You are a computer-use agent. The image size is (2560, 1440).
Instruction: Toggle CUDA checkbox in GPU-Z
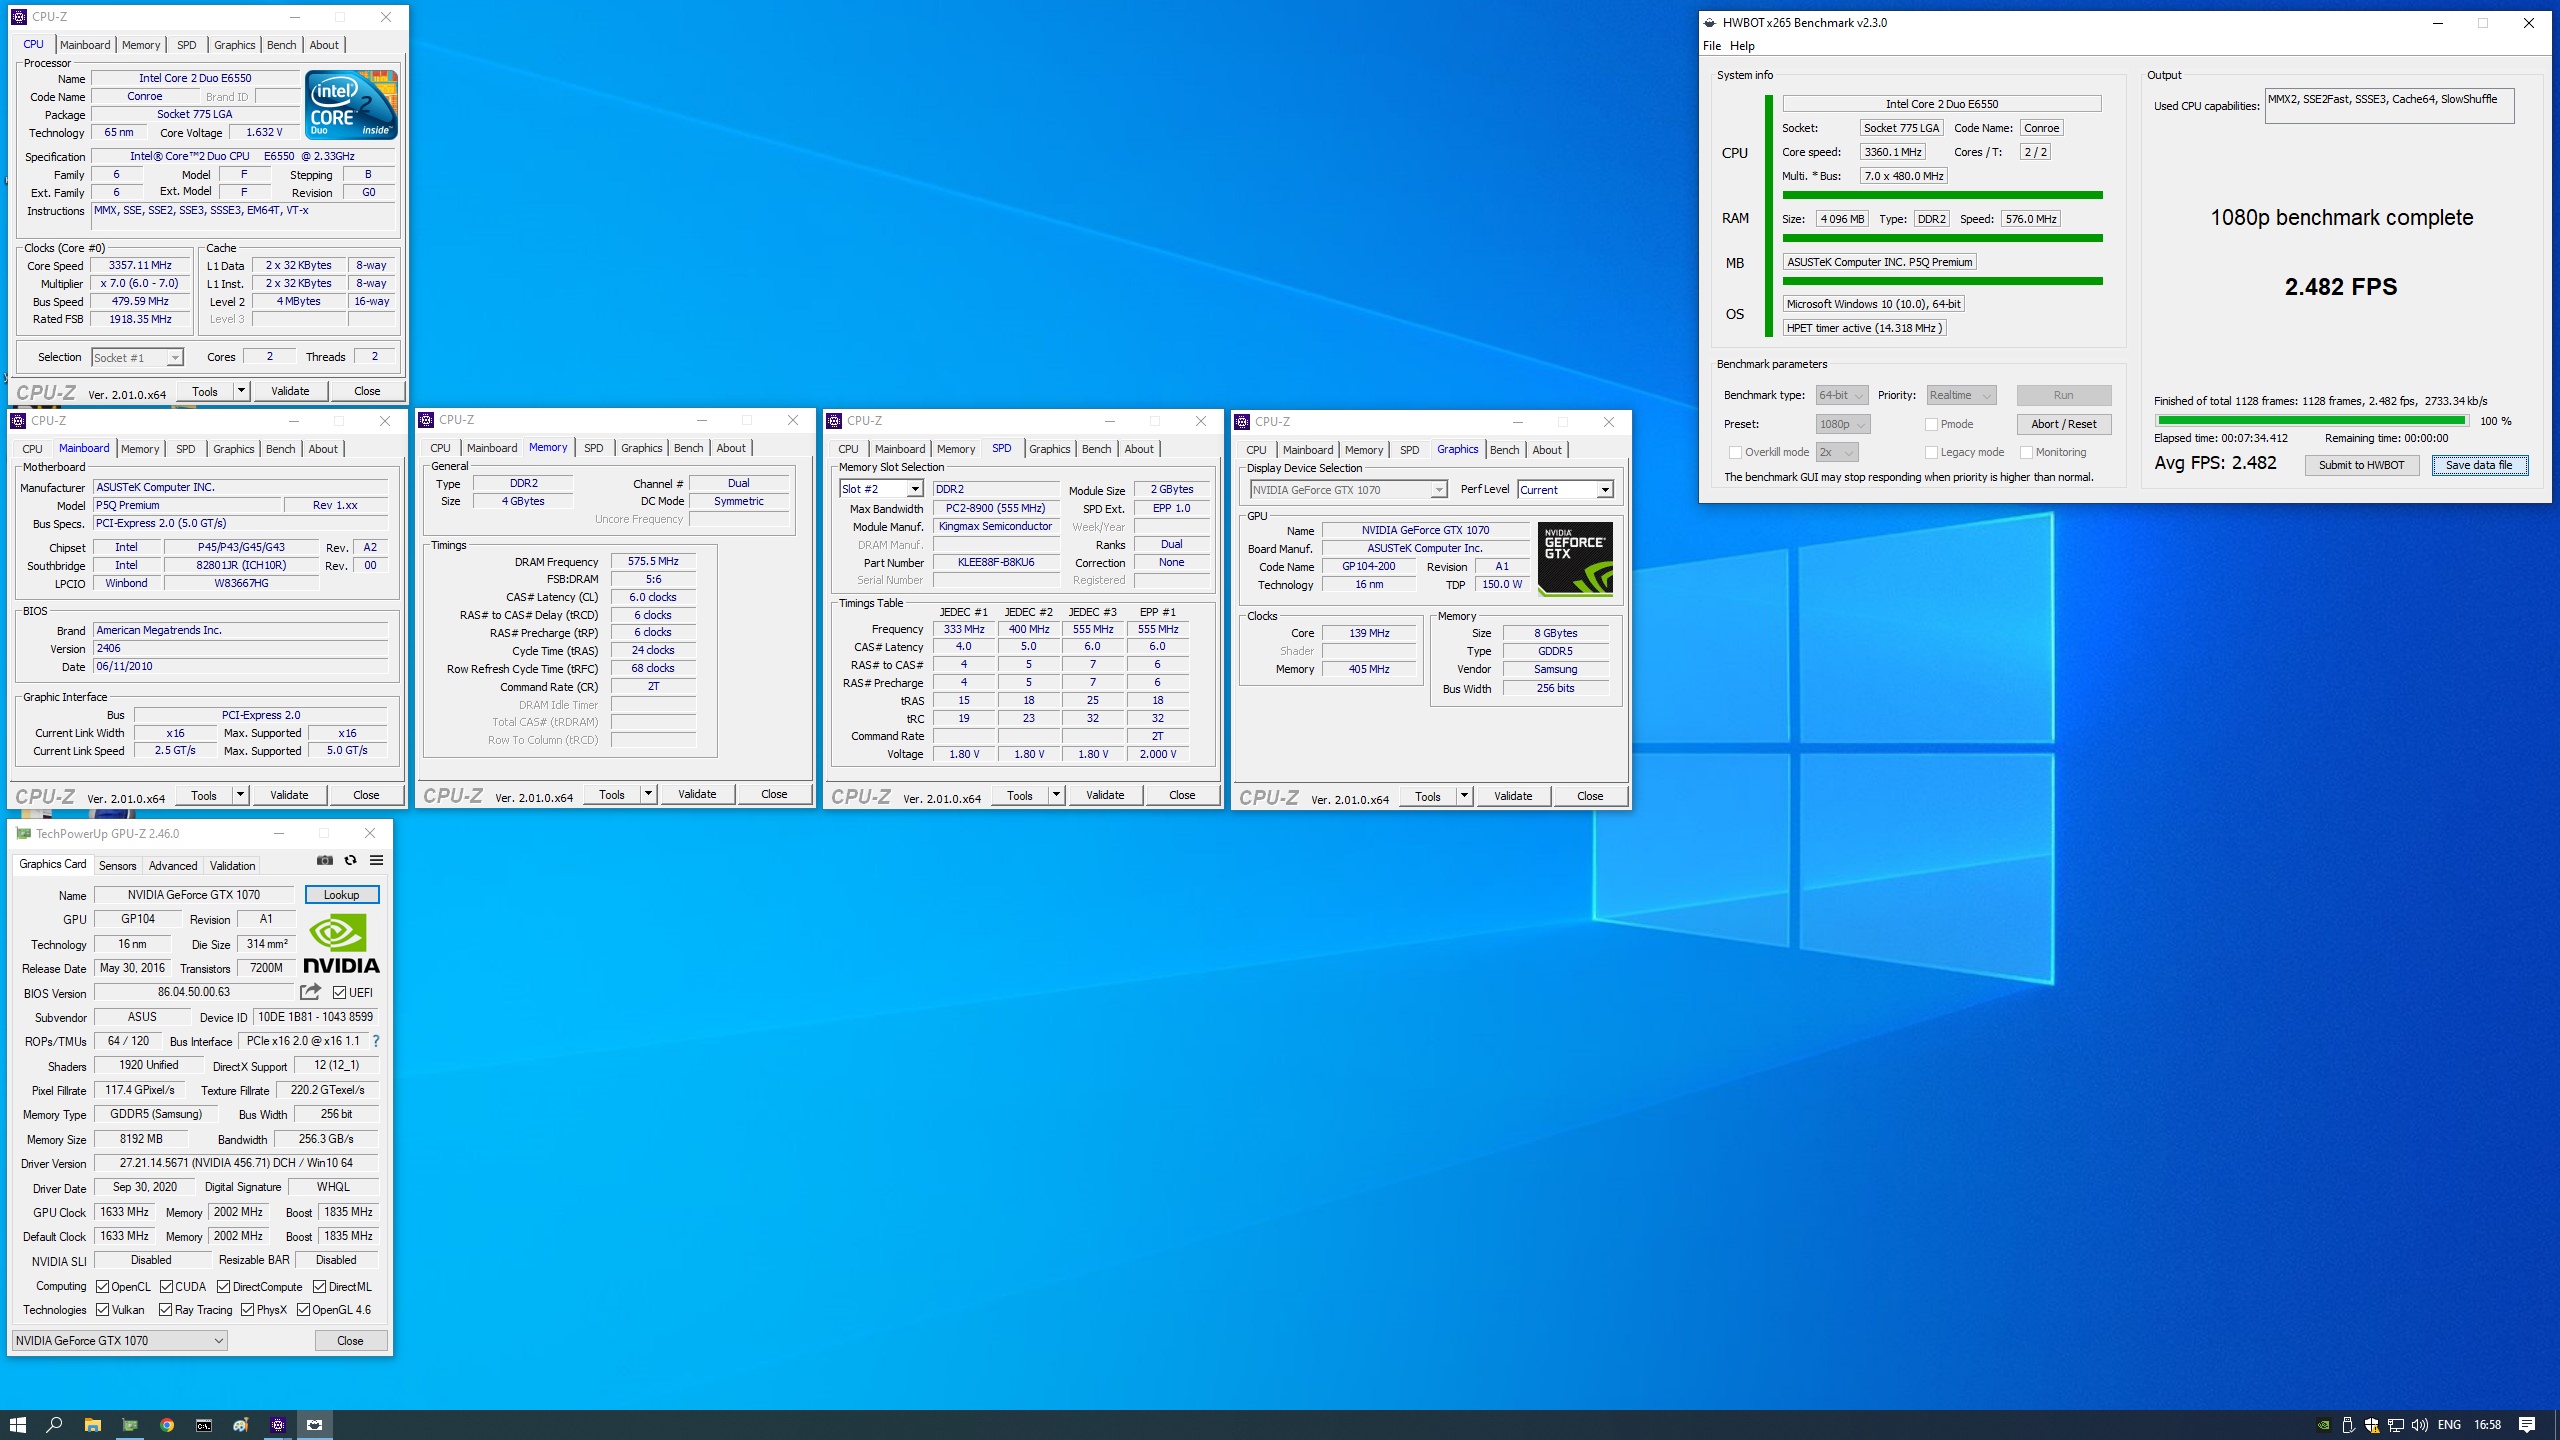[x=166, y=1287]
